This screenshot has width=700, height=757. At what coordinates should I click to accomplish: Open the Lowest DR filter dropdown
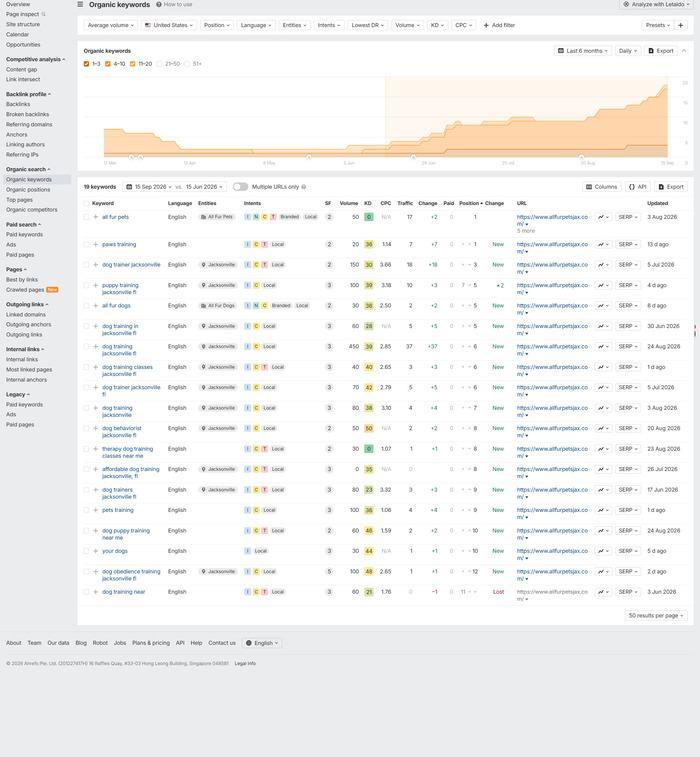click(x=367, y=25)
